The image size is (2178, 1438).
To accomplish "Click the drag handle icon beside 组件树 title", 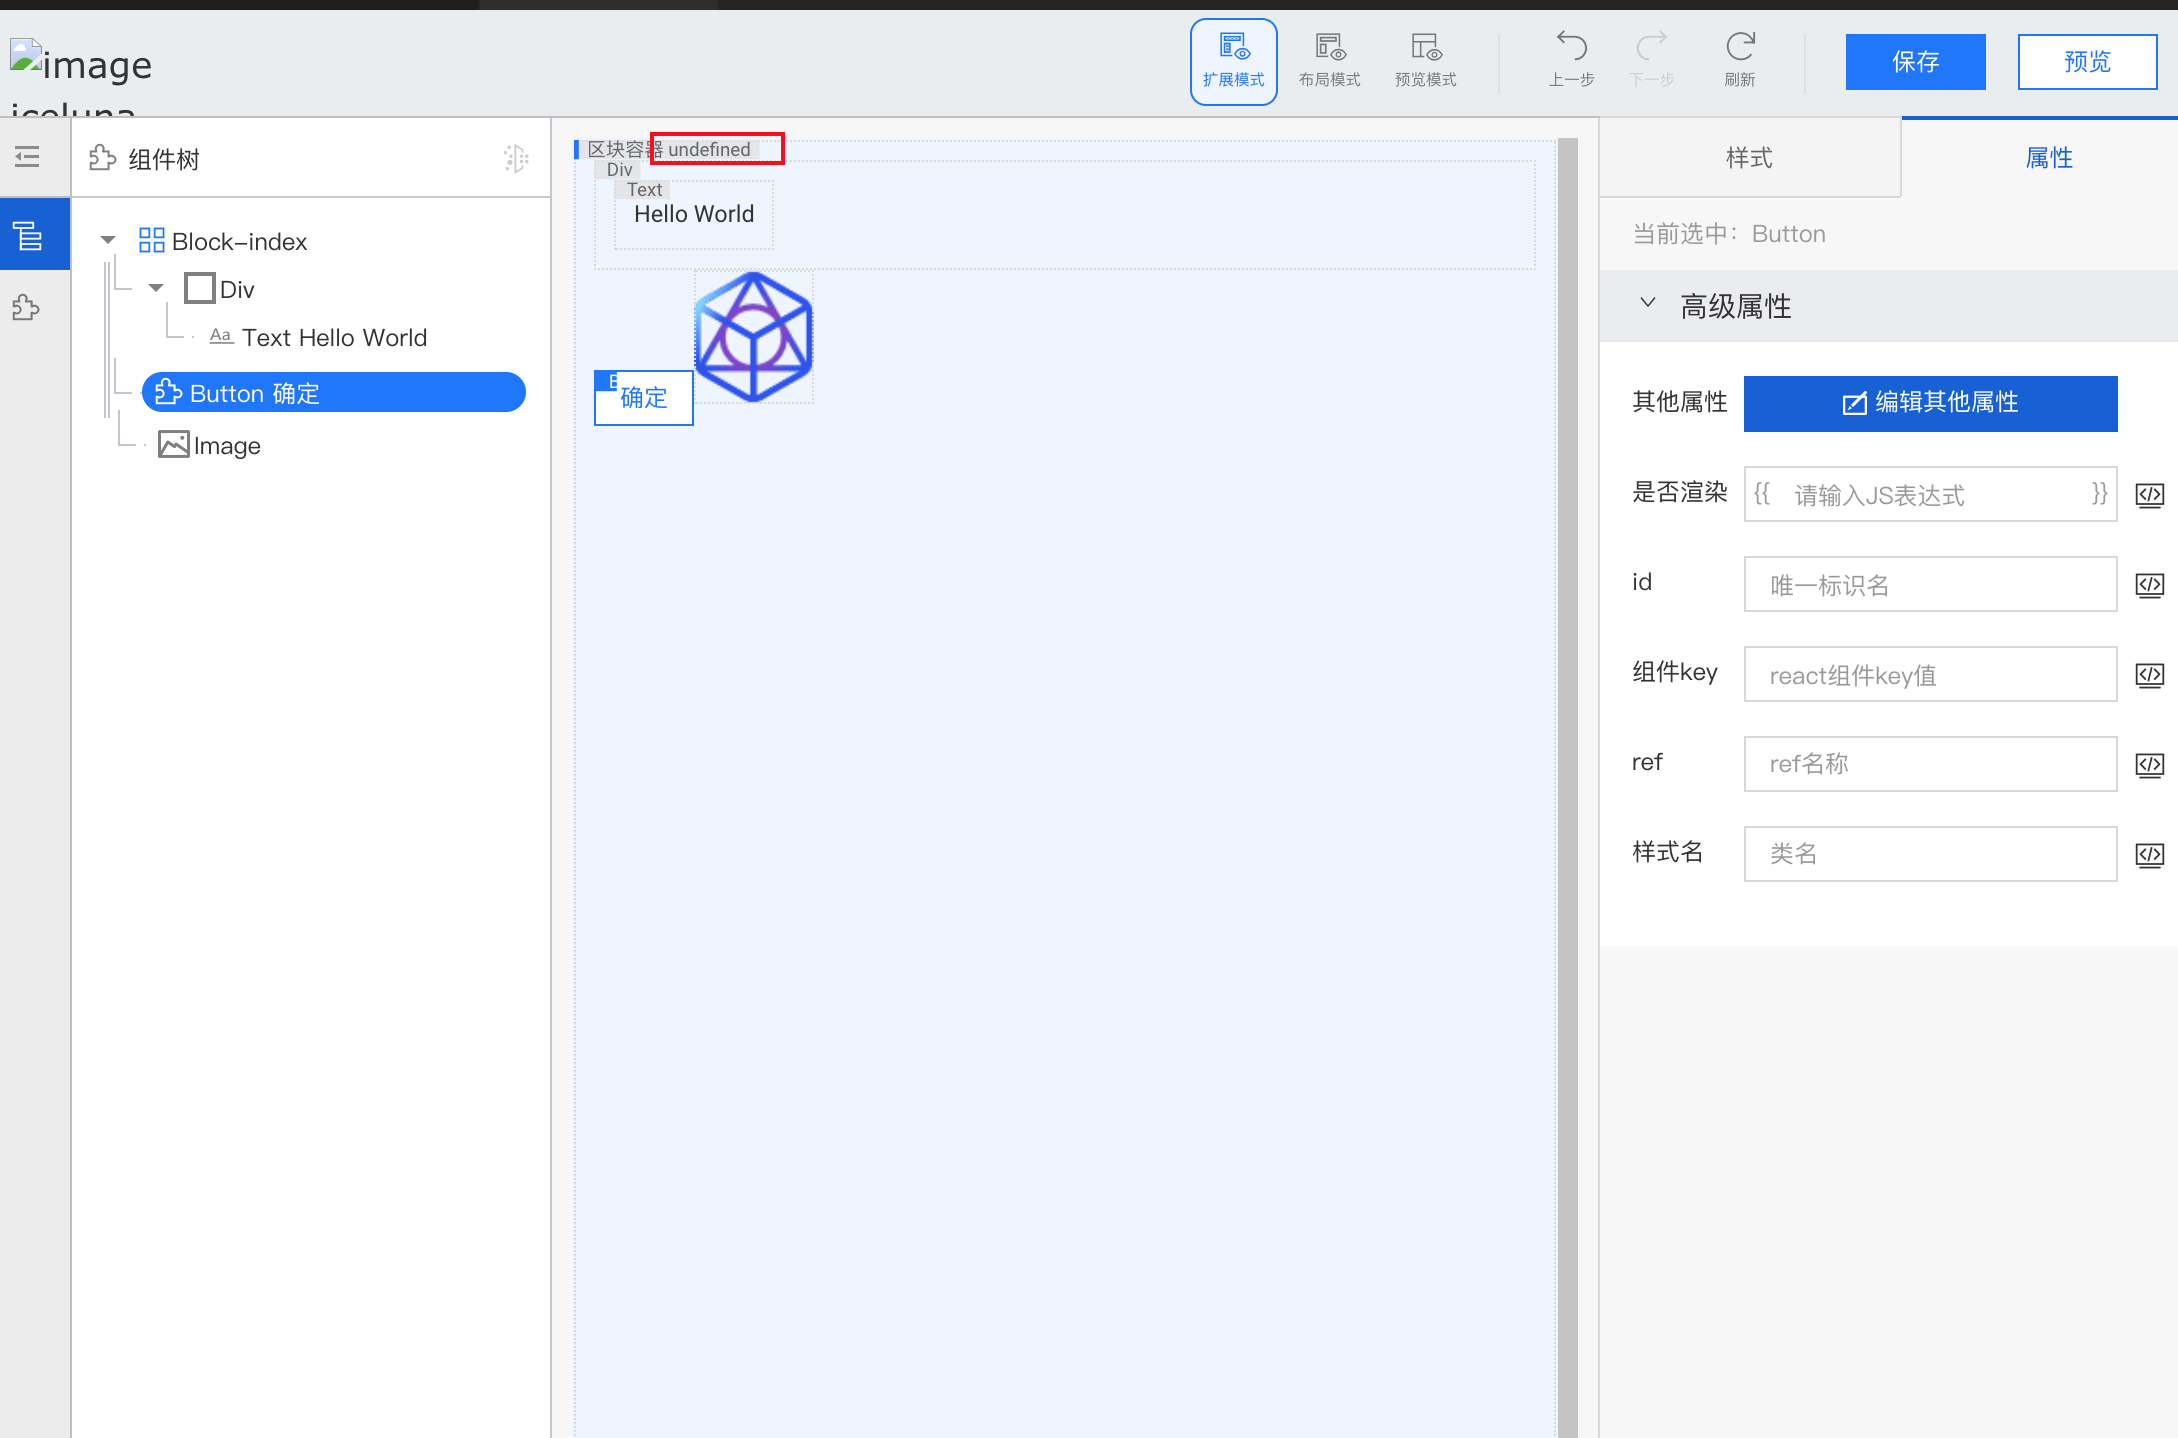I will click(x=516, y=158).
